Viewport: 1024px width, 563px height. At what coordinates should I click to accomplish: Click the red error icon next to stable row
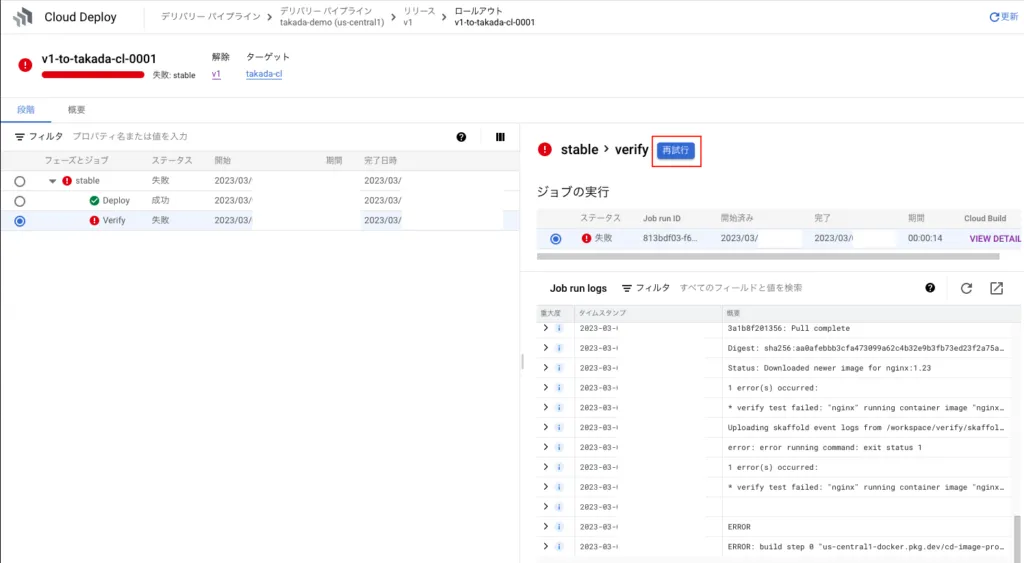coord(67,181)
